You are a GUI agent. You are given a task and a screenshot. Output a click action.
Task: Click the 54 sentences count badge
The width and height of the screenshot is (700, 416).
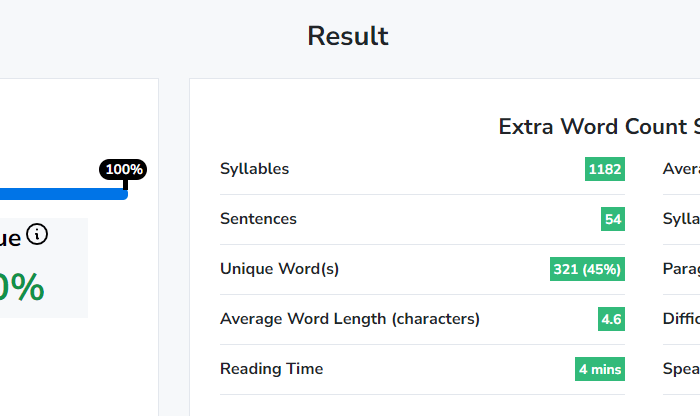[x=613, y=219]
